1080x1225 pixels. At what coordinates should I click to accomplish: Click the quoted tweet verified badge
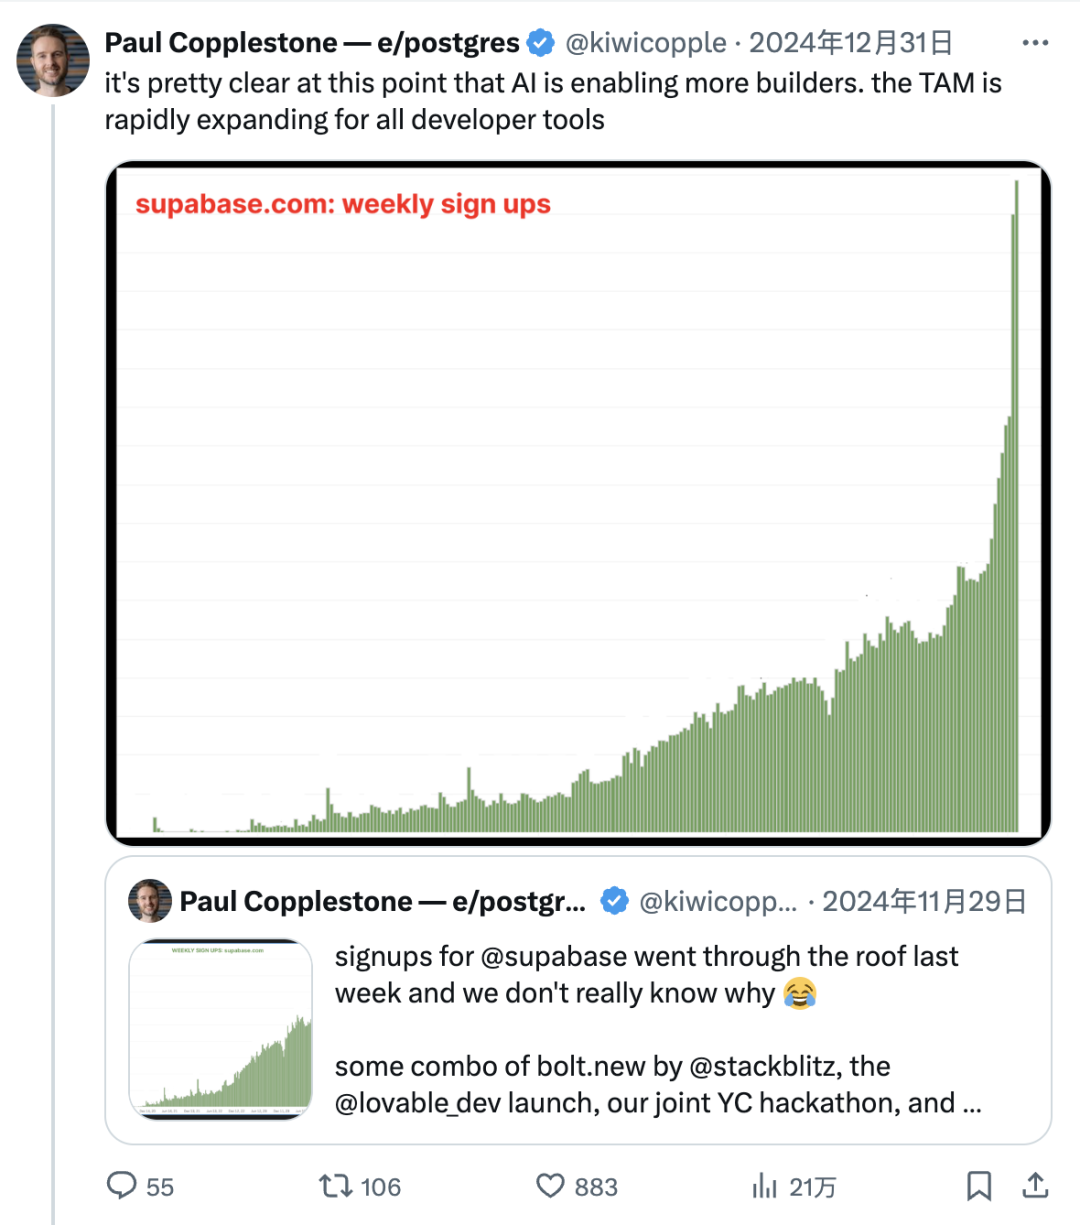coord(614,901)
